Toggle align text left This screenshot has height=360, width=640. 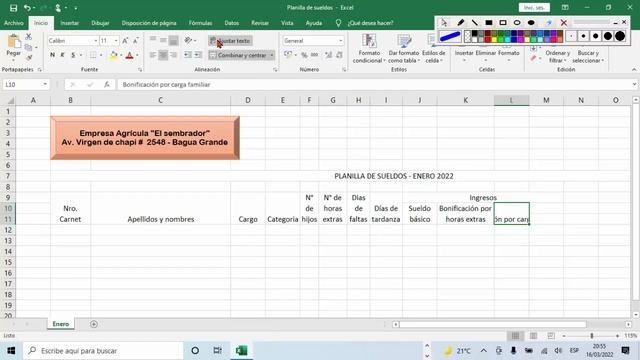pos(153,55)
